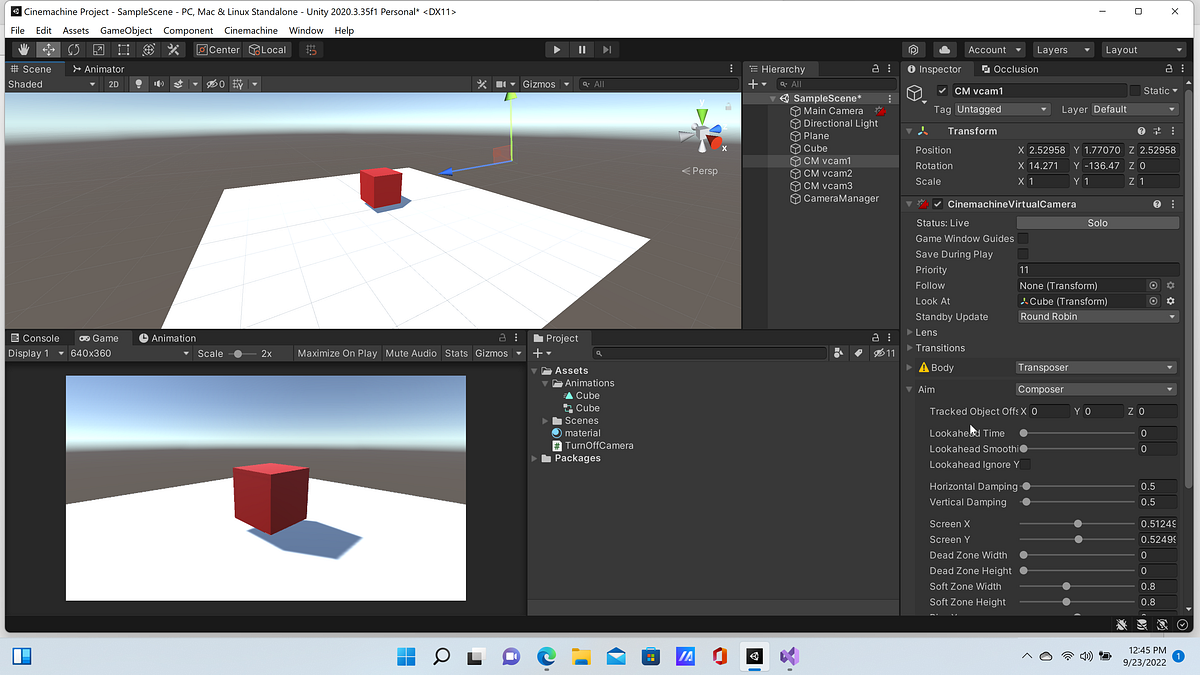Open Transform component help icon
The width and height of the screenshot is (1200, 675).
1141,131
